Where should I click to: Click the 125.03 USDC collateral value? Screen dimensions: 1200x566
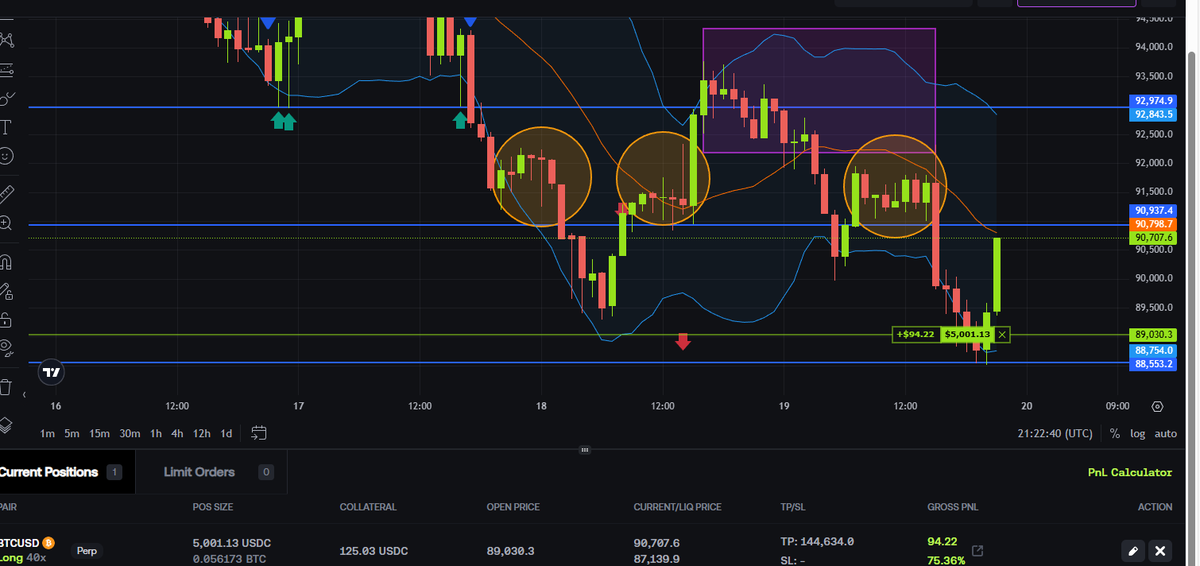click(x=374, y=550)
